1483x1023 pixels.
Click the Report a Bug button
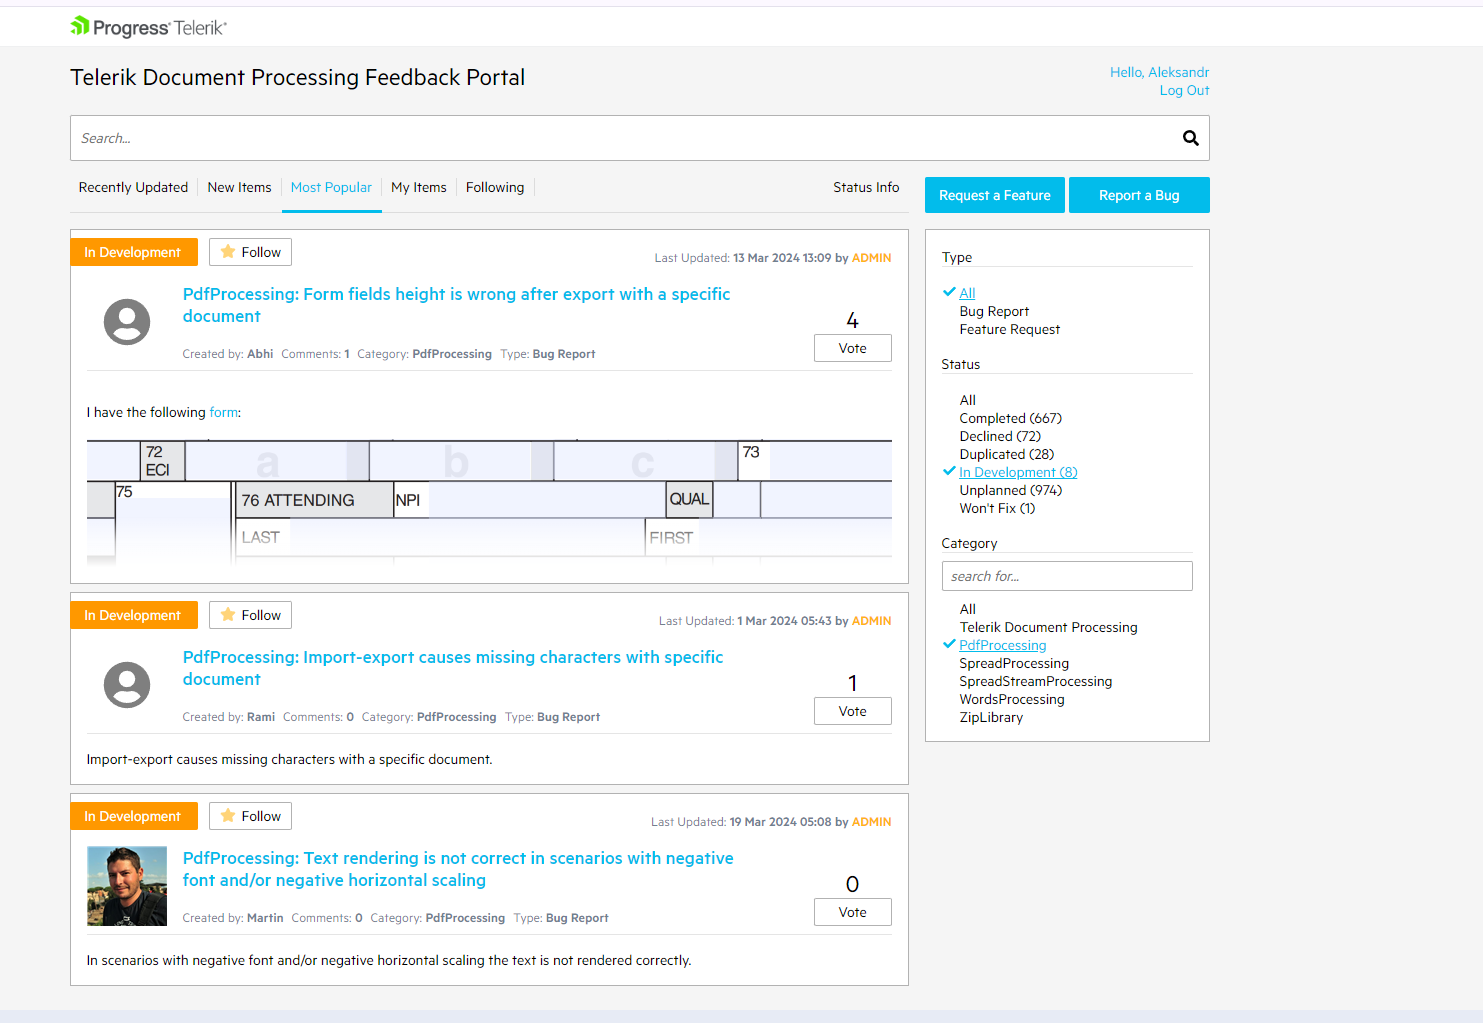click(1139, 195)
